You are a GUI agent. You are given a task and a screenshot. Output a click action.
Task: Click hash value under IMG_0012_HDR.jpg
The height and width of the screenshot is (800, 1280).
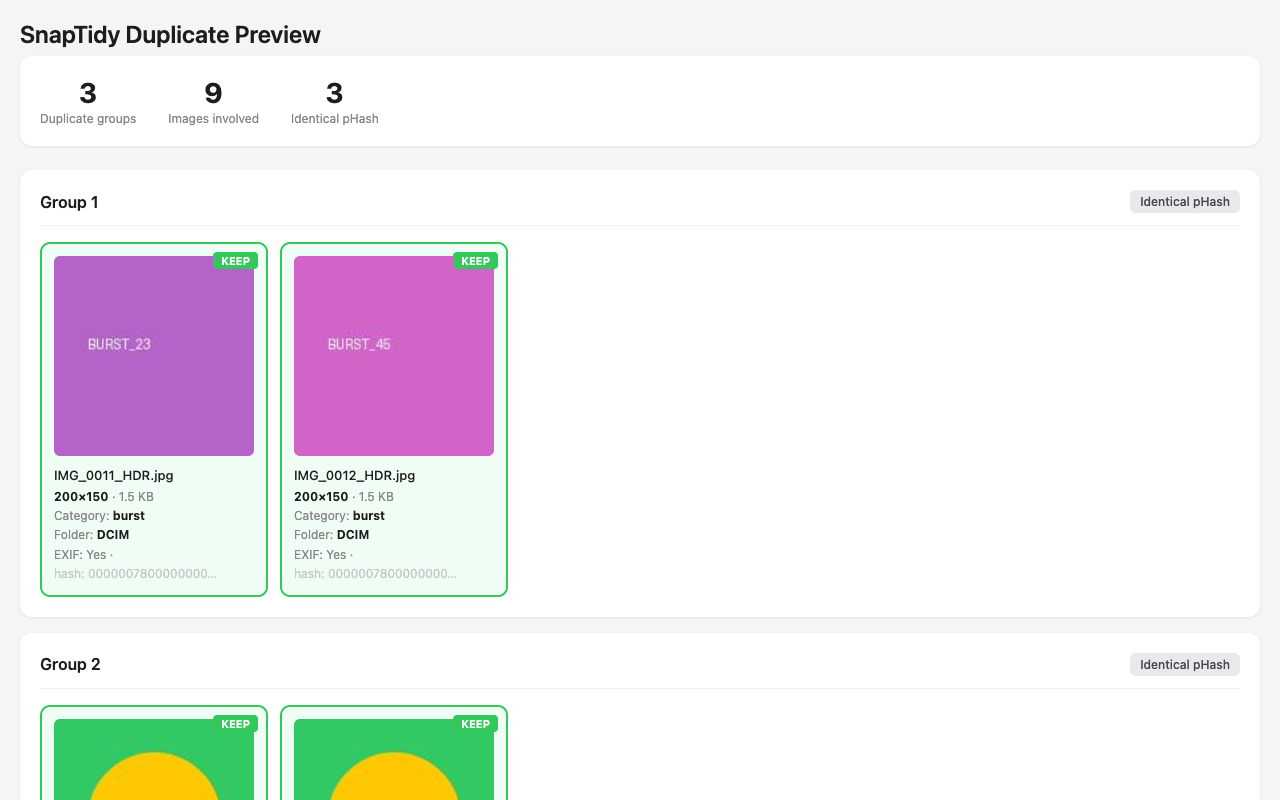pyautogui.click(x=375, y=574)
